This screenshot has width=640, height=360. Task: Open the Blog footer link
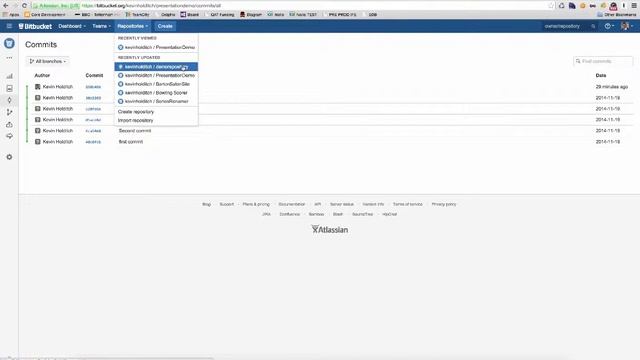(207, 204)
